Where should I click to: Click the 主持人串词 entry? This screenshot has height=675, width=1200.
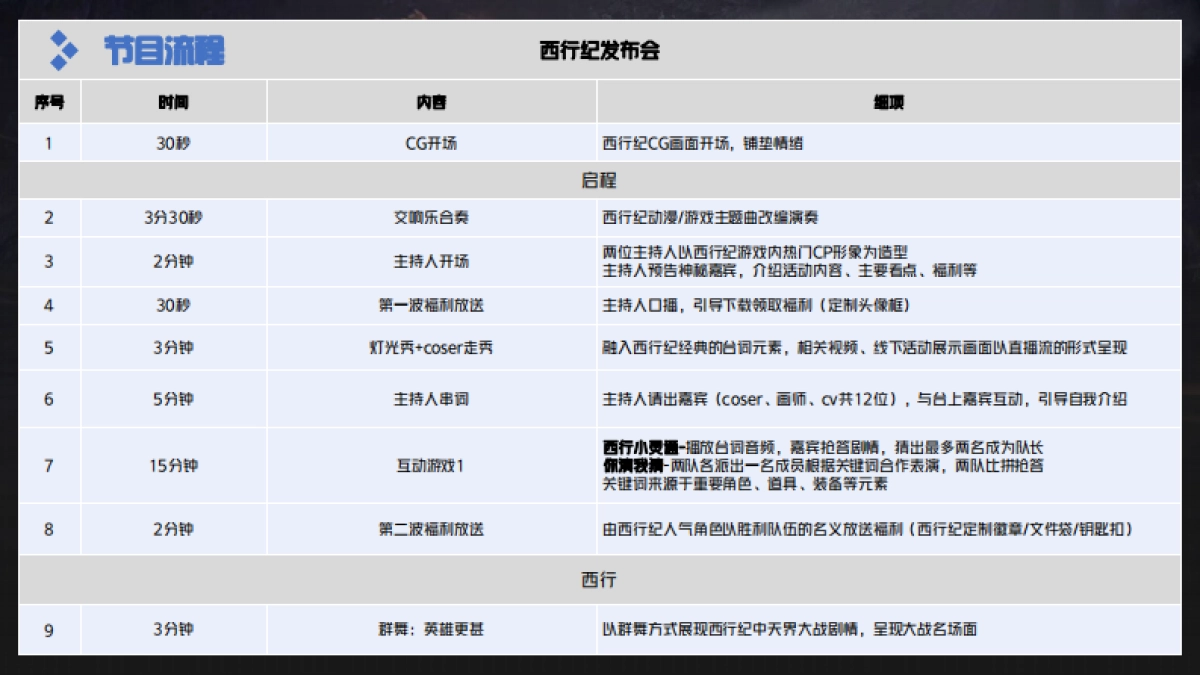coord(430,399)
